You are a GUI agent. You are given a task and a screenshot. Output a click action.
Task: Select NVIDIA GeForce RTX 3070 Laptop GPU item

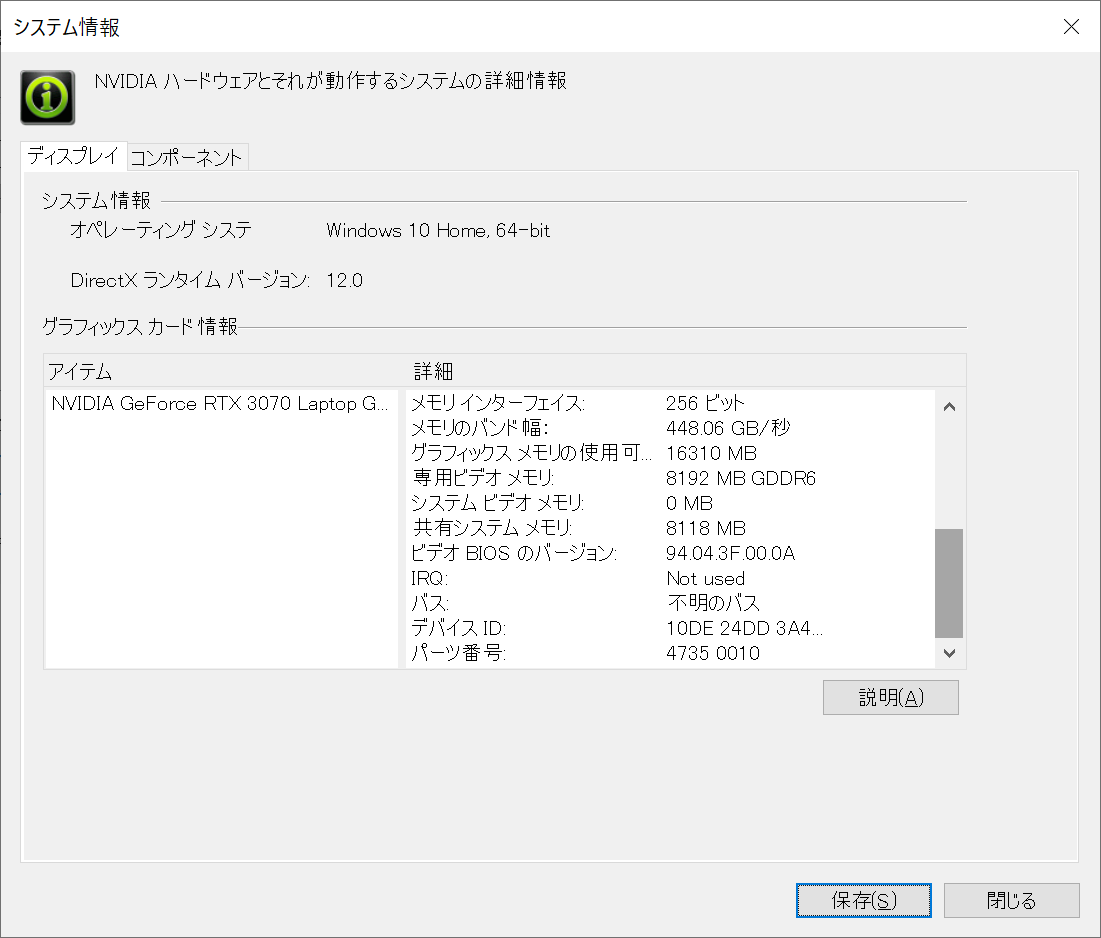point(220,404)
